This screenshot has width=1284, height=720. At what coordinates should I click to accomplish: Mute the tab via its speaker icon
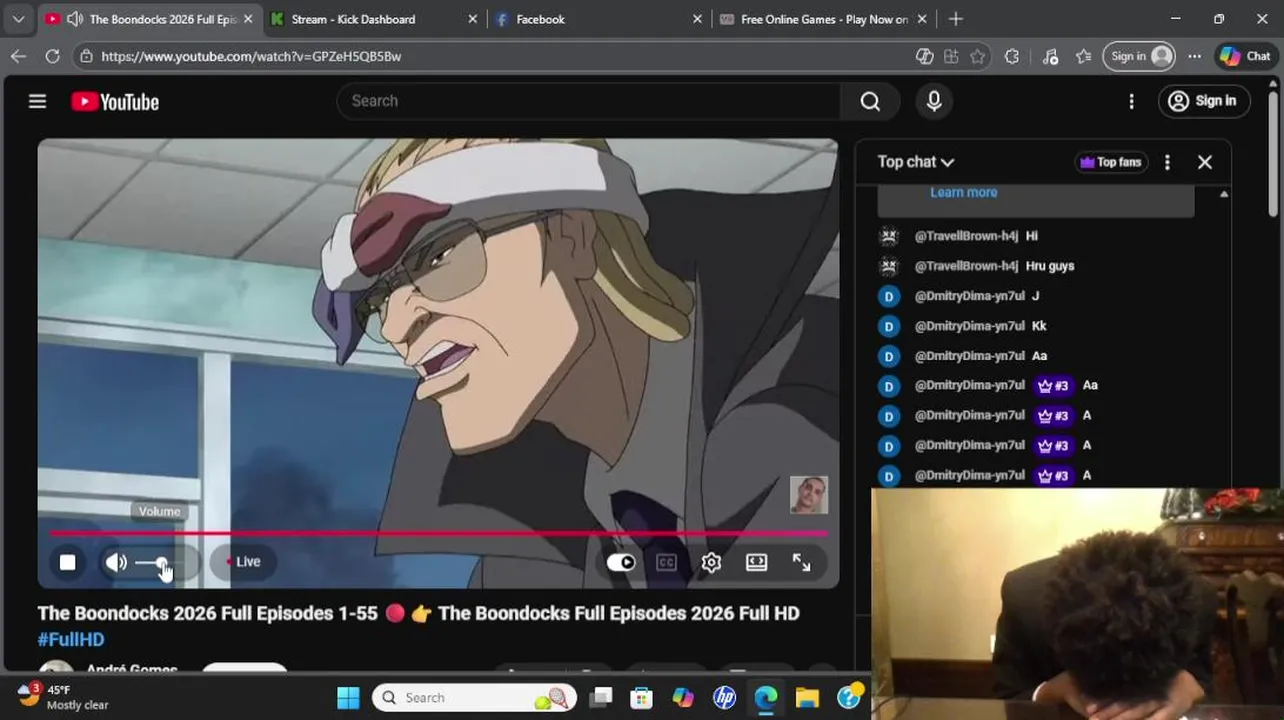coord(74,19)
